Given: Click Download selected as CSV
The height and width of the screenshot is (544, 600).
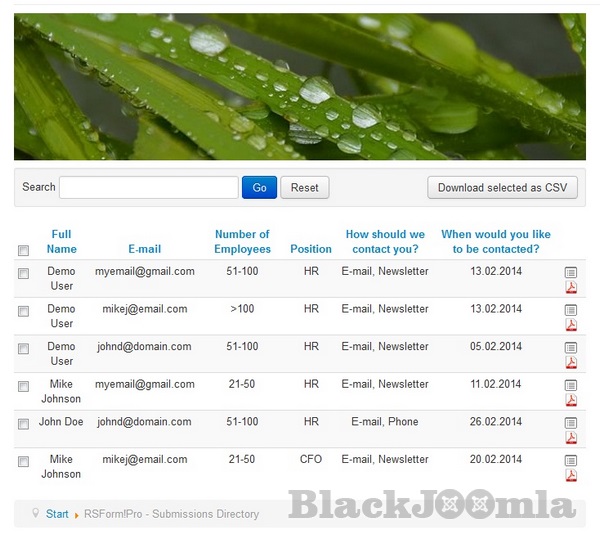Looking at the screenshot, I should click(502, 188).
